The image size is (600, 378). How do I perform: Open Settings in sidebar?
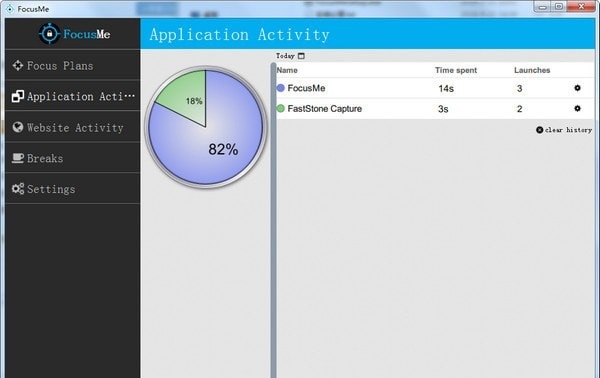click(73, 189)
